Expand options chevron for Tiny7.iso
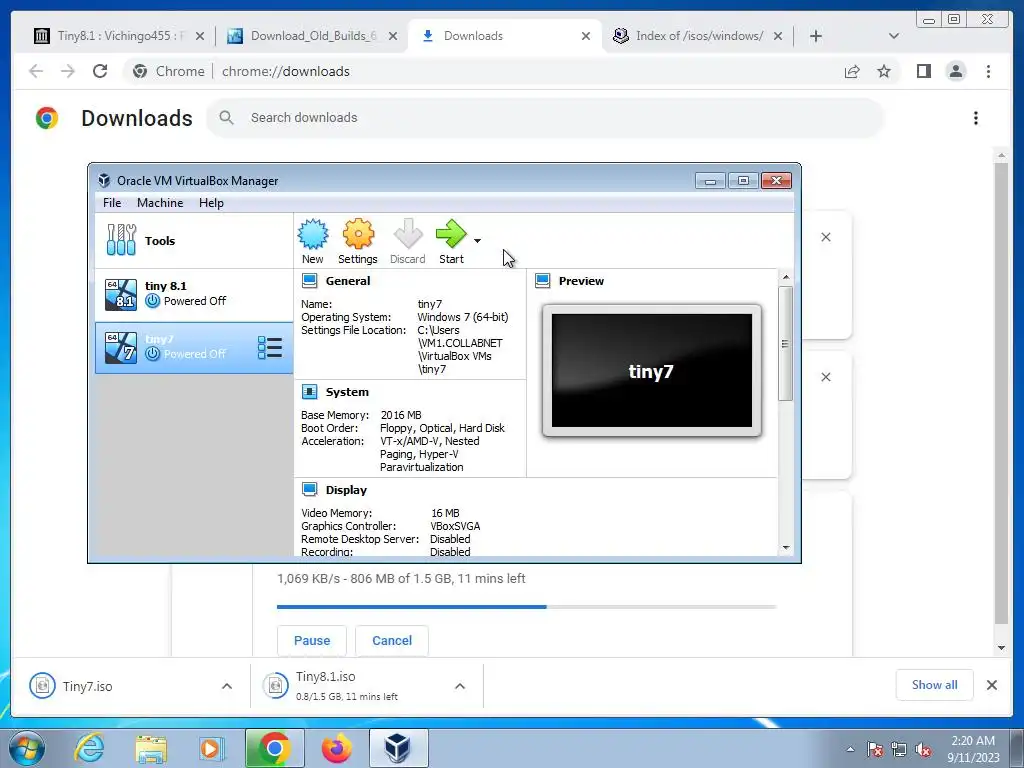The image size is (1024, 768). [x=227, y=686]
